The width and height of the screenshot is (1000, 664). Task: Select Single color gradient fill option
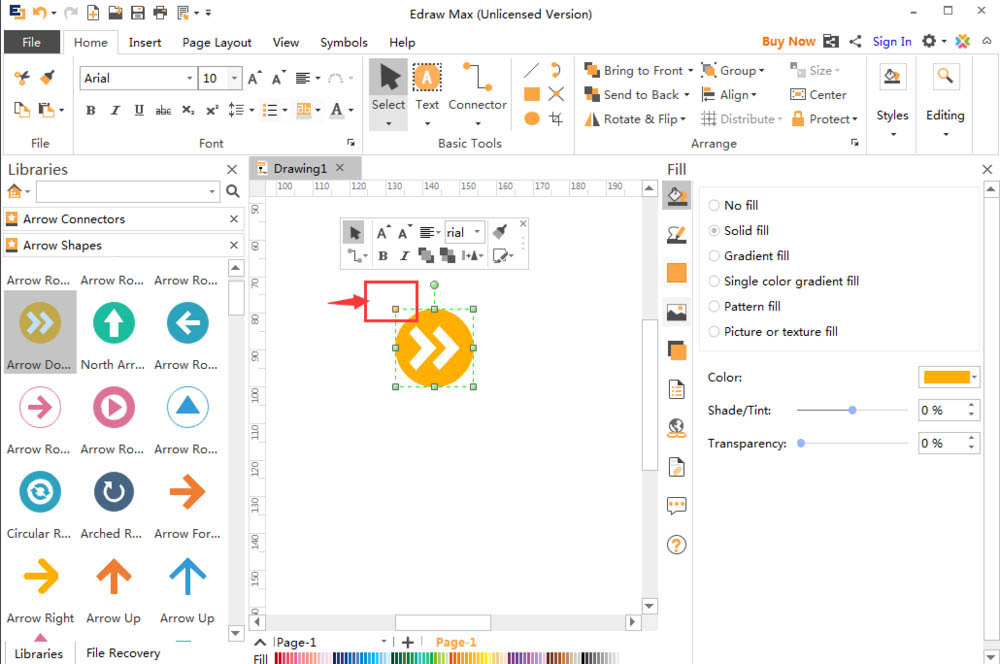pyautogui.click(x=714, y=281)
